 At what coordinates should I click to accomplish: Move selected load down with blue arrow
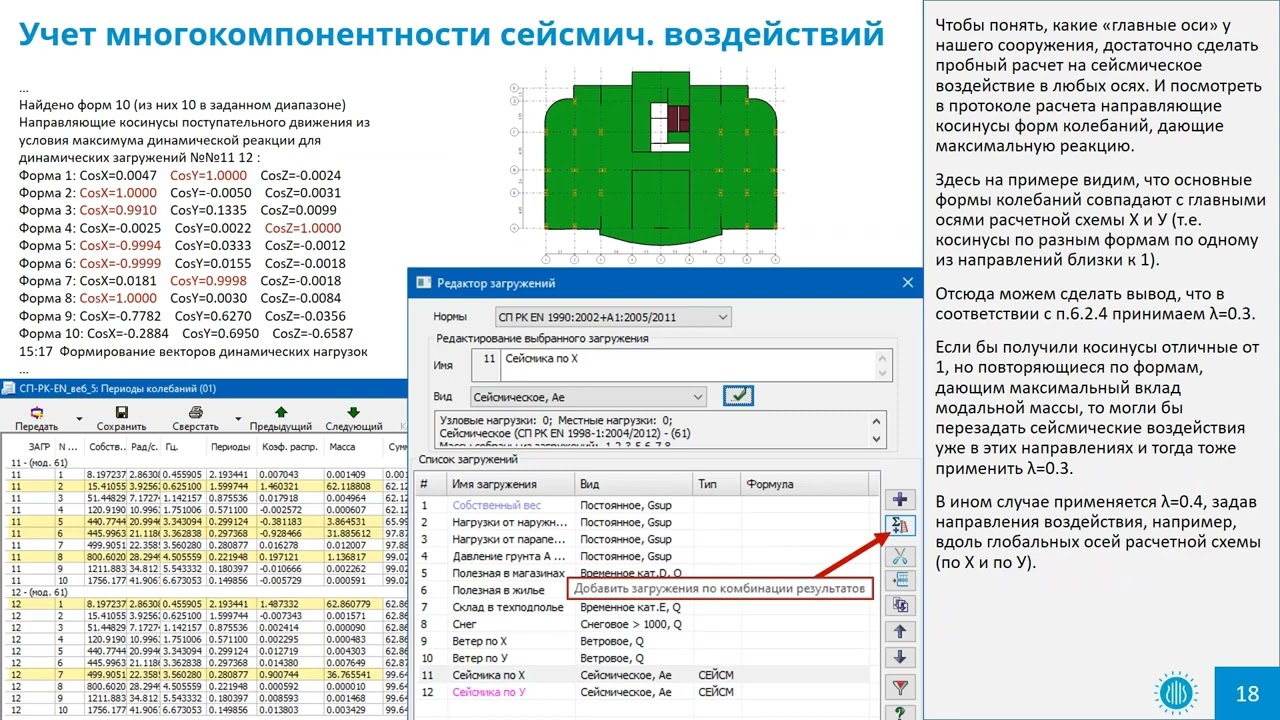pyautogui.click(x=901, y=657)
